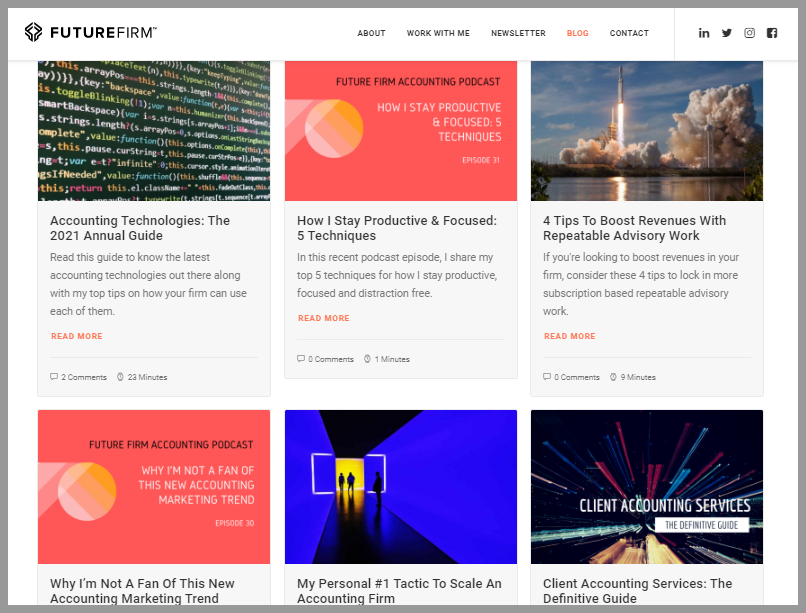The image size is (806, 613).
Task: Click clock icon beside 1 Minutes
Action: pos(367,359)
